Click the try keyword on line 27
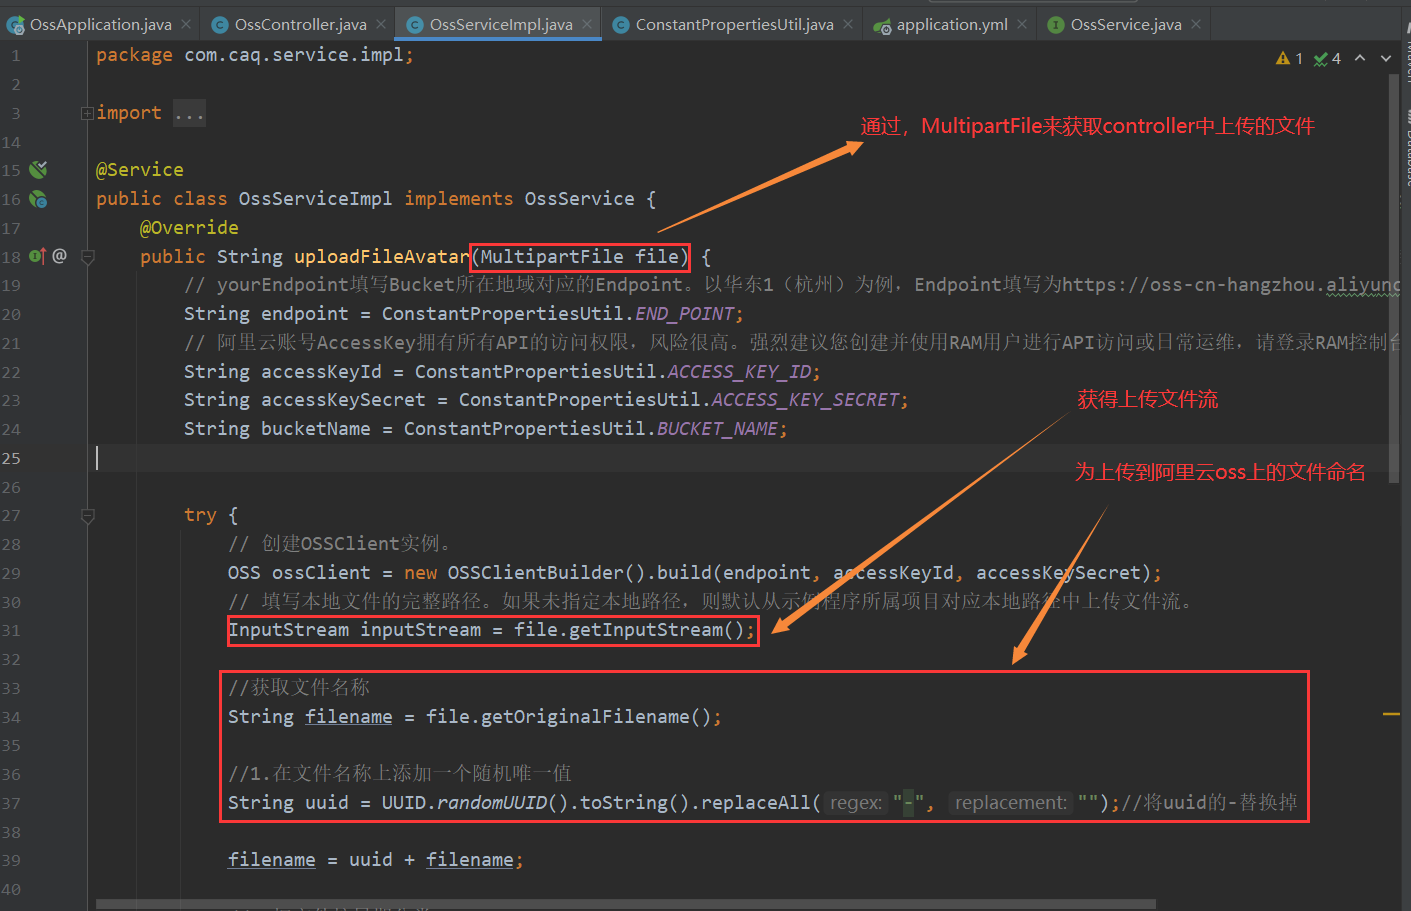1411x911 pixels. click(200, 515)
